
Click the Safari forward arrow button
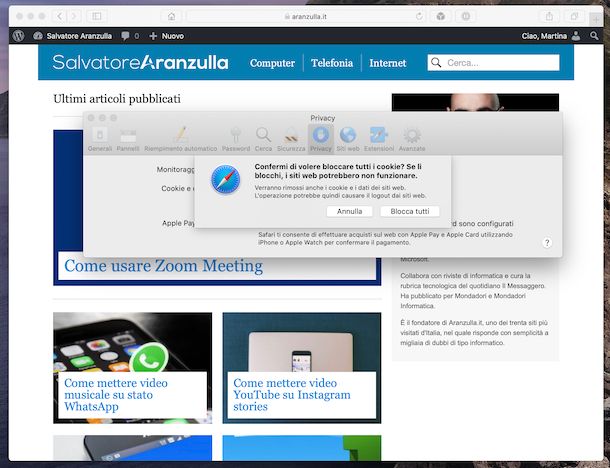[74, 16]
